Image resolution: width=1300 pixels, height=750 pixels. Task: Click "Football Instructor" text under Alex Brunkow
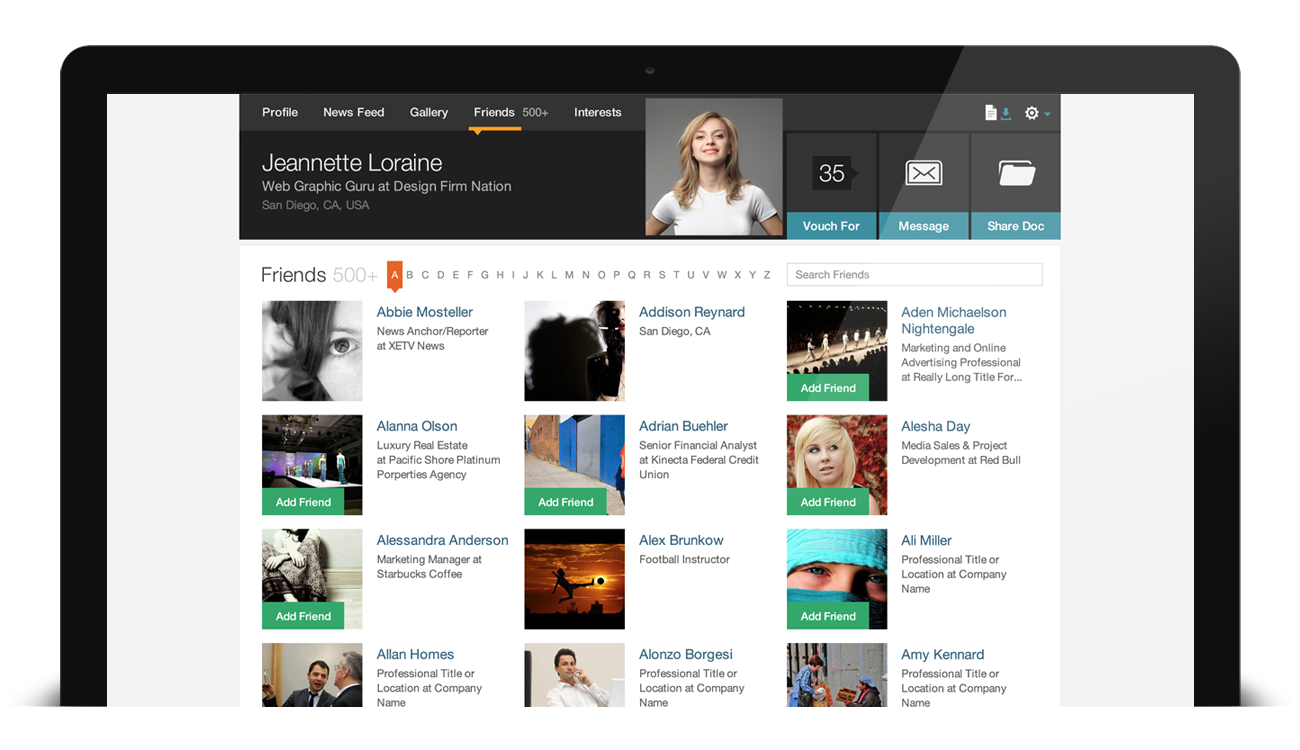point(685,559)
